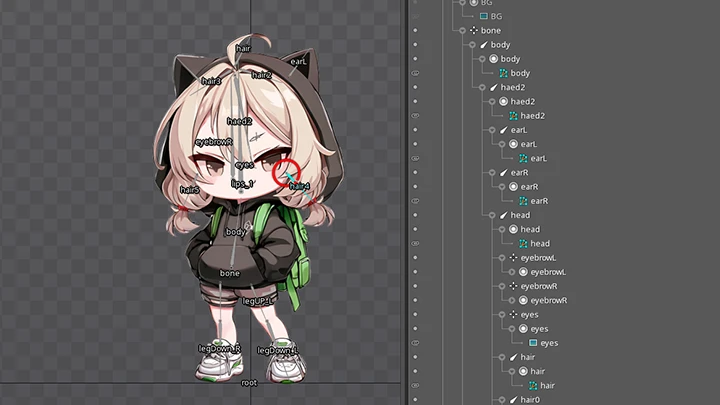The width and height of the screenshot is (720, 405).
Task: Collapse the earR slot node
Action: 502,187
